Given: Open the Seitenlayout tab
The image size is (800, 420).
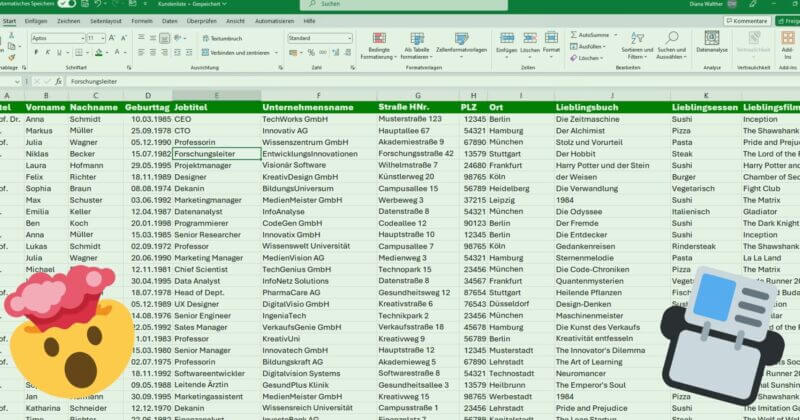Looking at the screenshot, I should (106, 21).
